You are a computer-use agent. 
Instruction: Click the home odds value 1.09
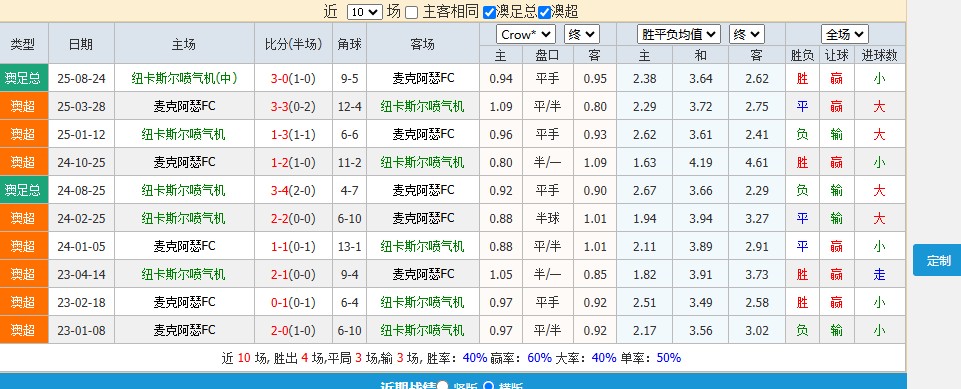[x=501, y=107]
